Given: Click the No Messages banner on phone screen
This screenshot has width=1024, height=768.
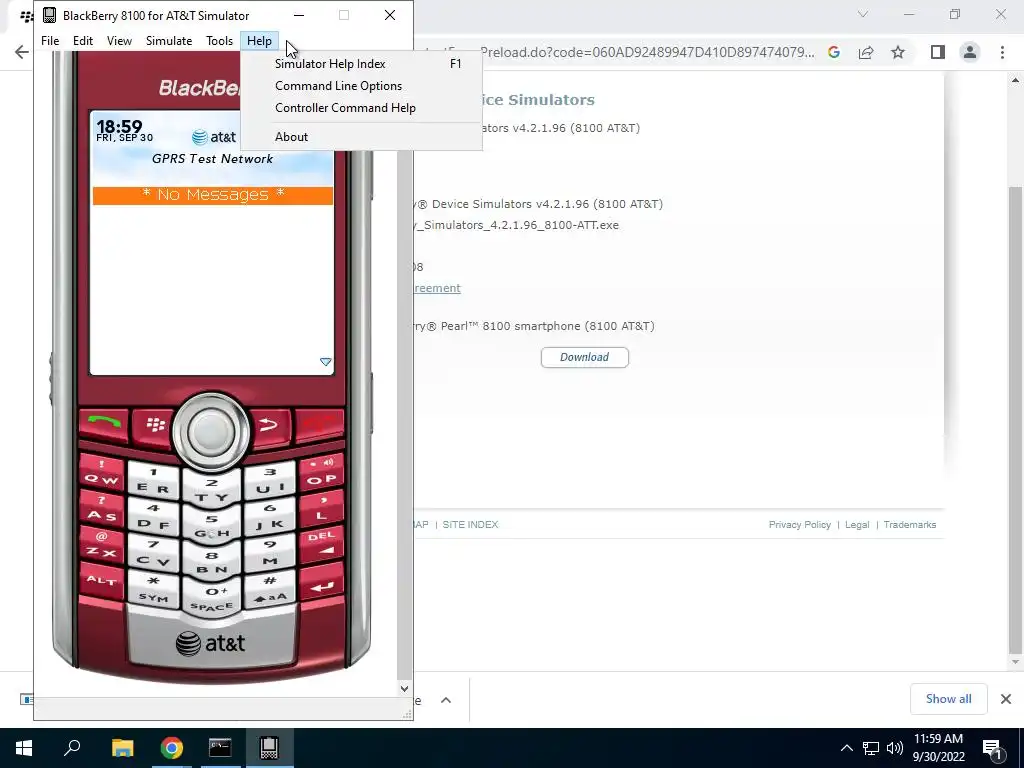Looking at the screenshot, I should [x=213, y=195].
